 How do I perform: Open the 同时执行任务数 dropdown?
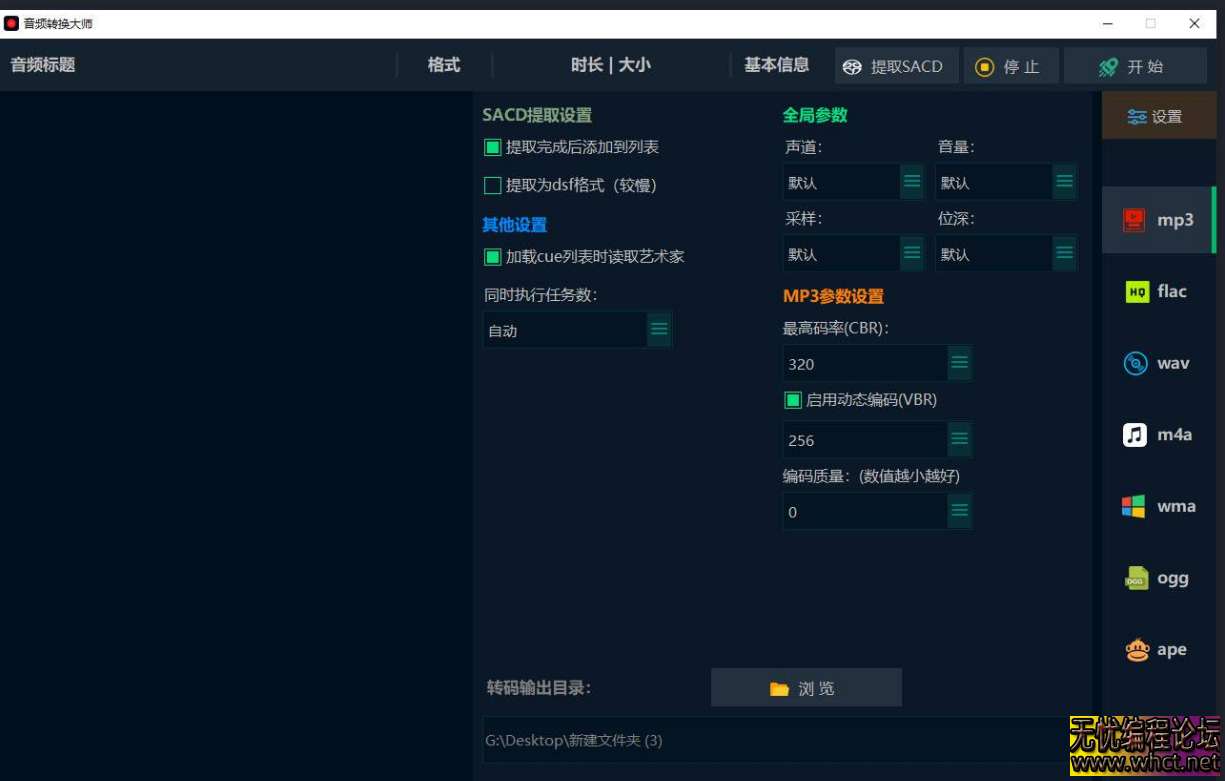(x=658, y=329)
